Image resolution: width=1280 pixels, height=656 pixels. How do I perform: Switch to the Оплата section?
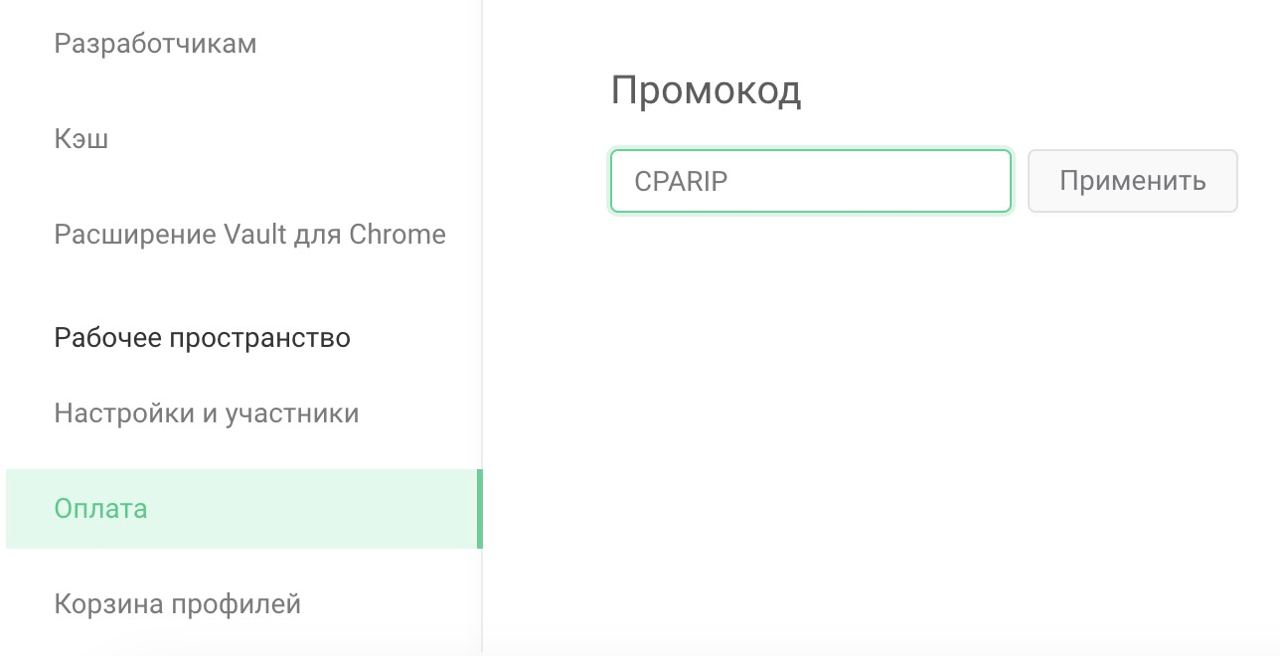pyautogui.click(x=101, y=508)
